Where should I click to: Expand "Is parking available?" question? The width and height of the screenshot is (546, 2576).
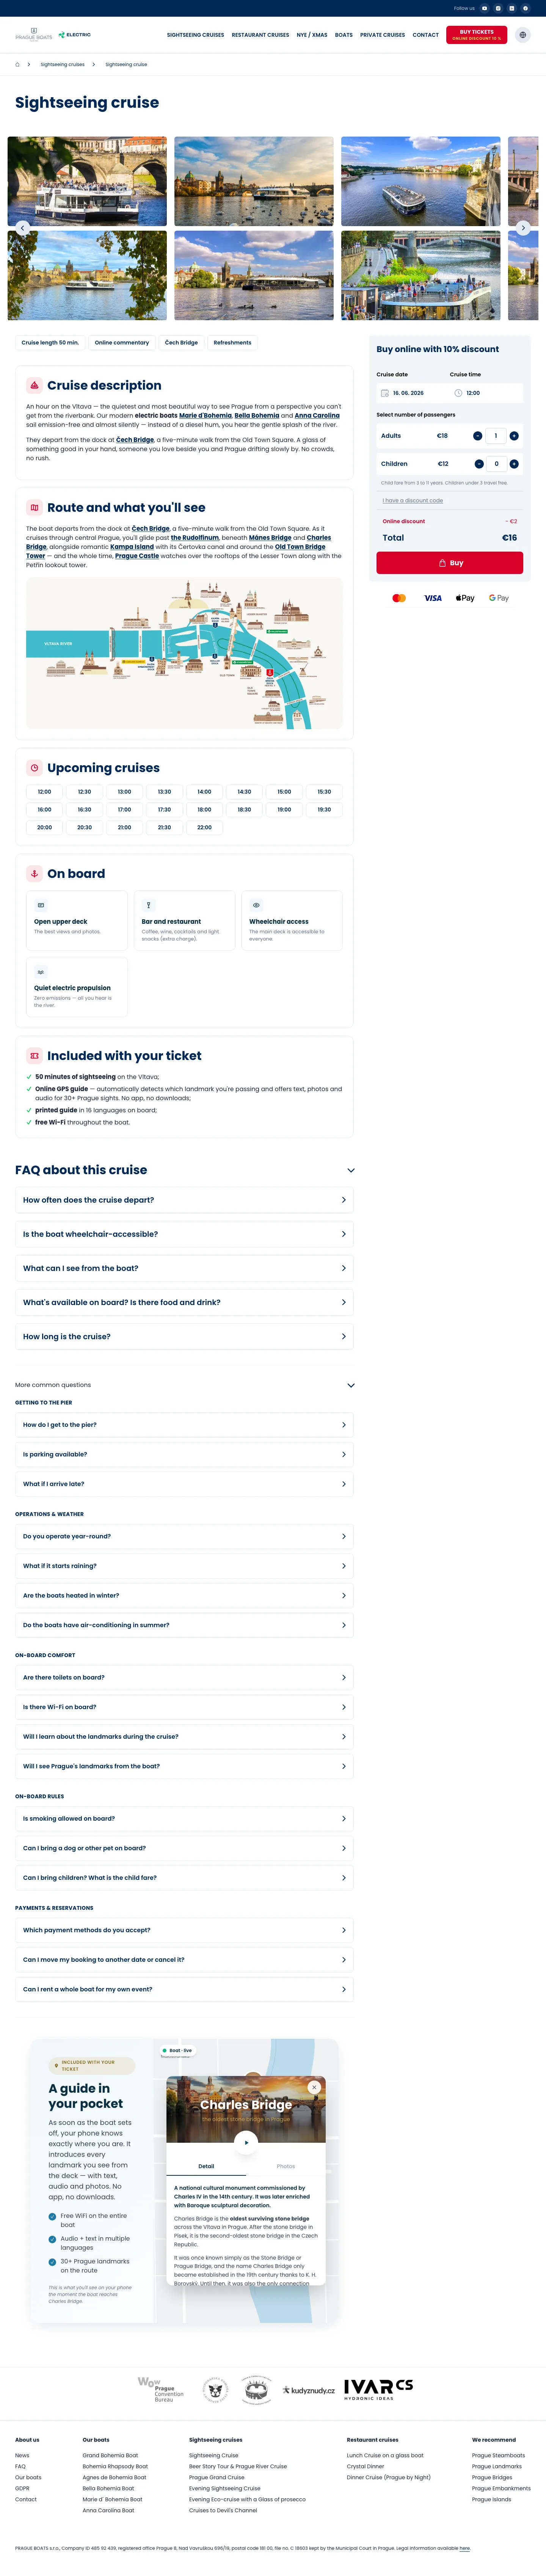184,1455
